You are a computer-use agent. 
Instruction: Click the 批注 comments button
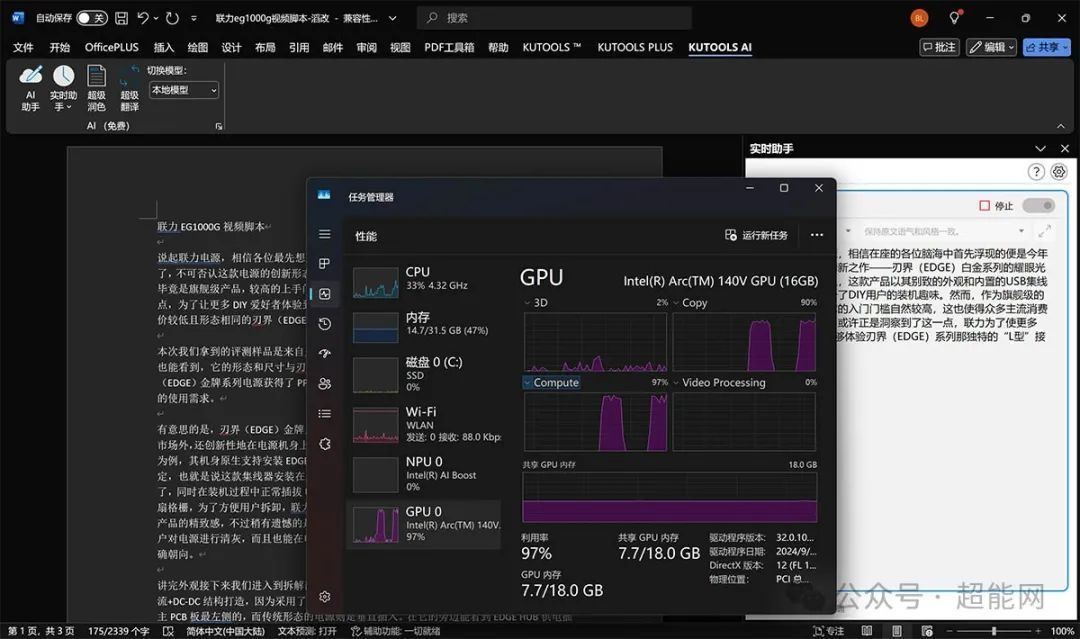click(939, 47)
